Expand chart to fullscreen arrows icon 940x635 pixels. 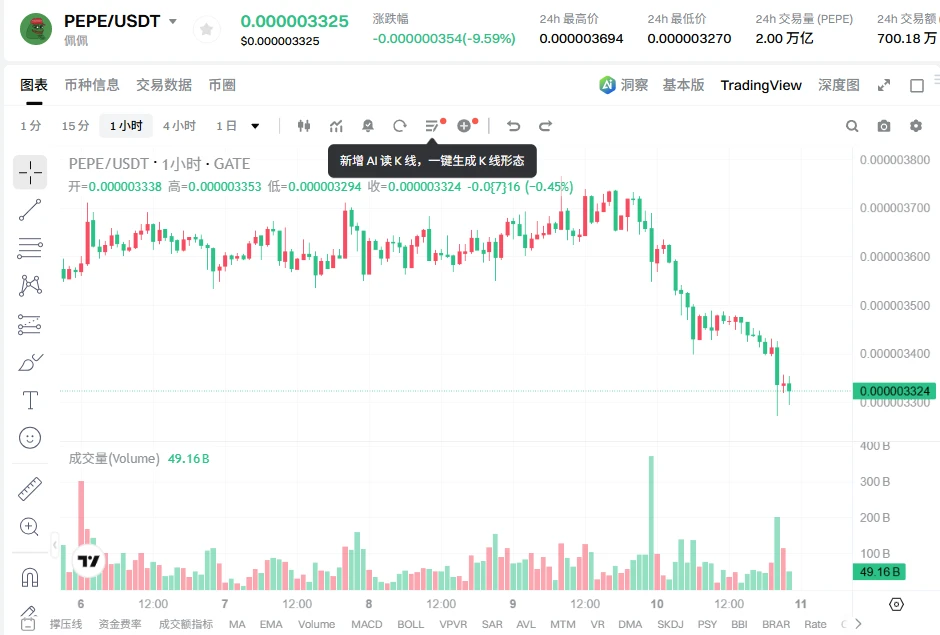pos(884,86)
